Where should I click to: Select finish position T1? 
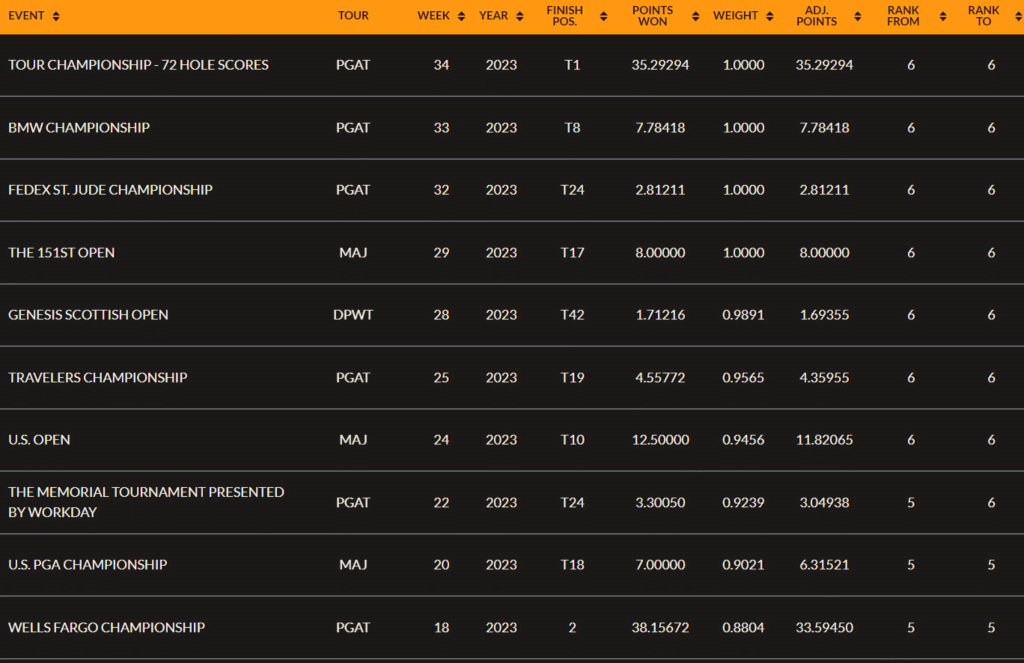(x=572, y=65)
